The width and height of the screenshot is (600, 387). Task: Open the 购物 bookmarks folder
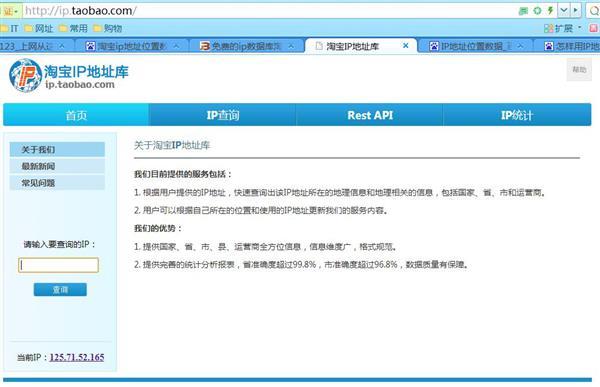coord(108,28)
